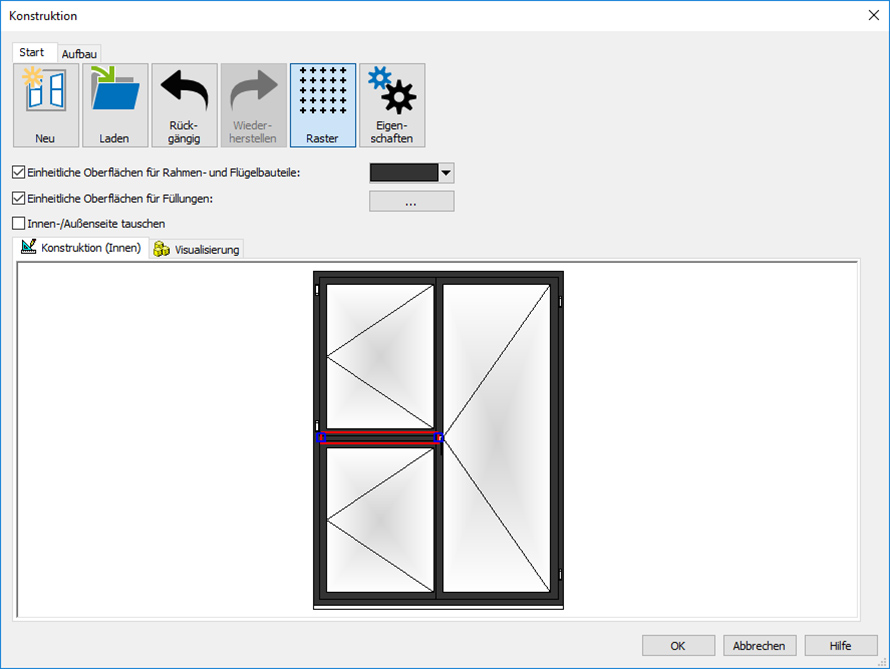The image size is (890, 669).
Task: Uncheck uniform surfaces for Füllungen
Action: coord(18,198)
